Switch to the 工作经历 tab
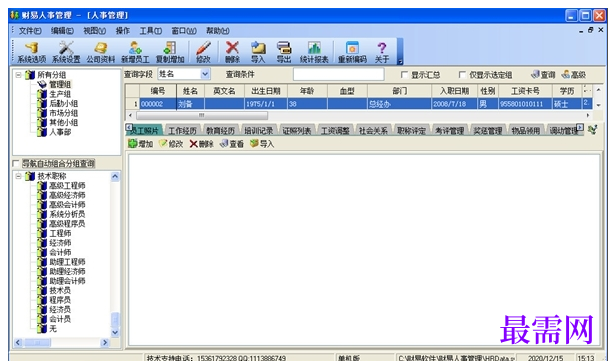Viewport: 612px width, 361px height. 182,131
